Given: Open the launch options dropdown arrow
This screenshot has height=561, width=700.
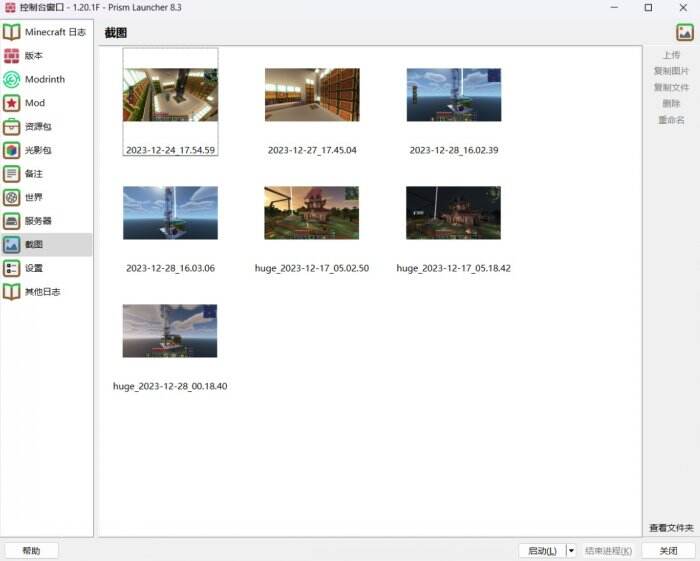Looking at the screenshot, I should pyautogui.click(x=571, y=551).
